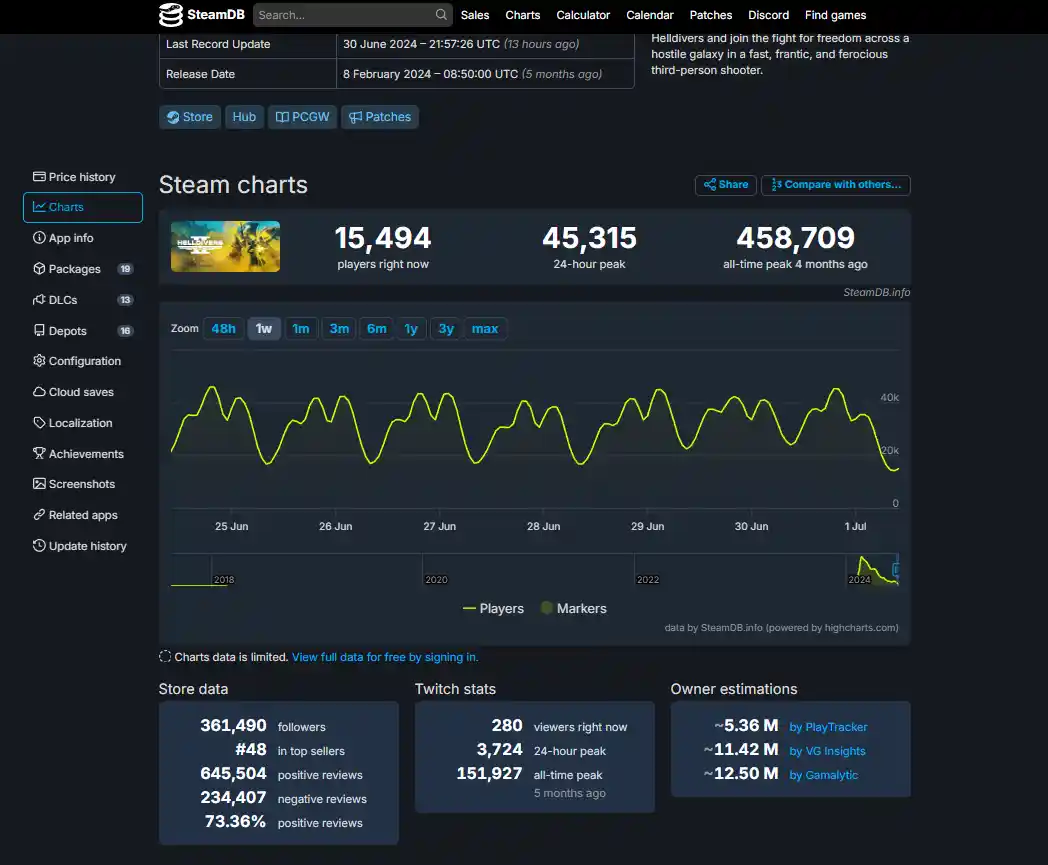
Task: Open the by PlayTracker link
Action: point(828,727)
